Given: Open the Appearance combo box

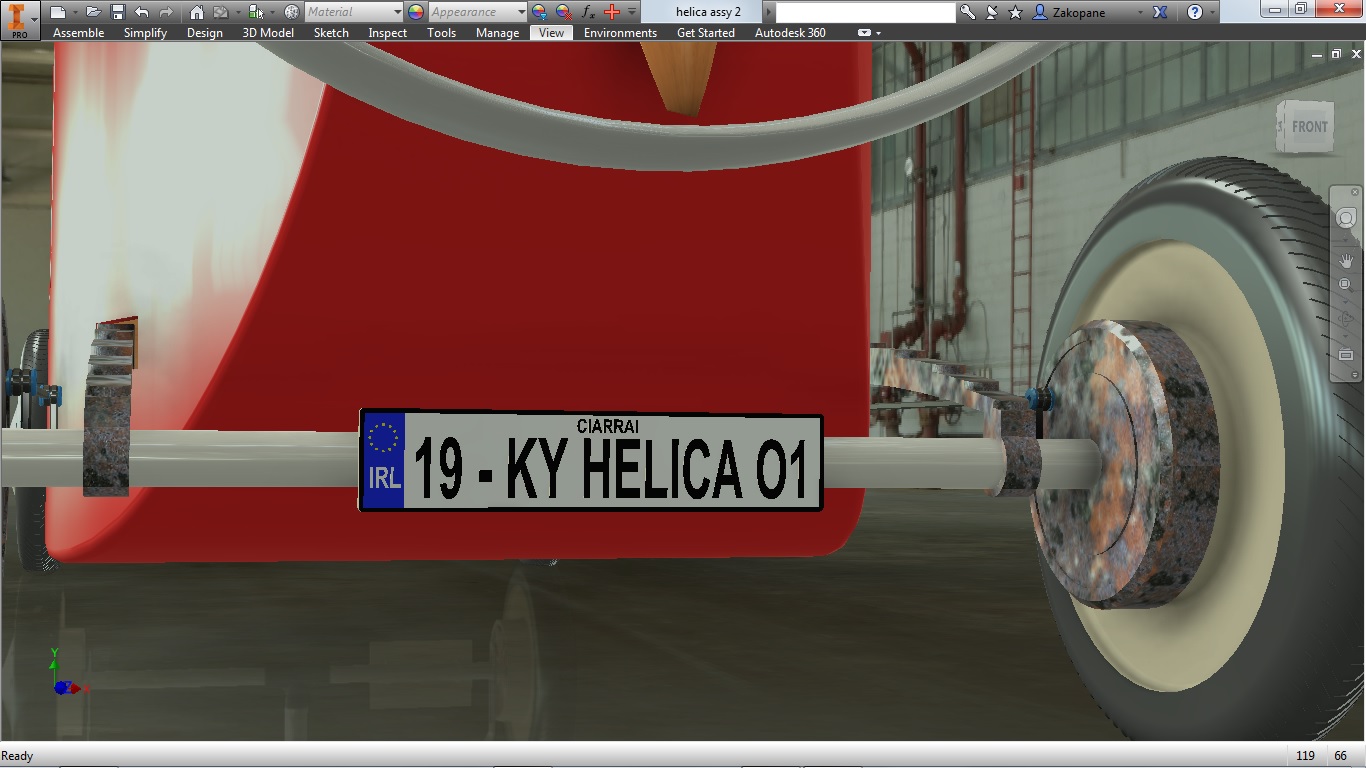Looking at the screenshot, I should [x=478, y=12].
